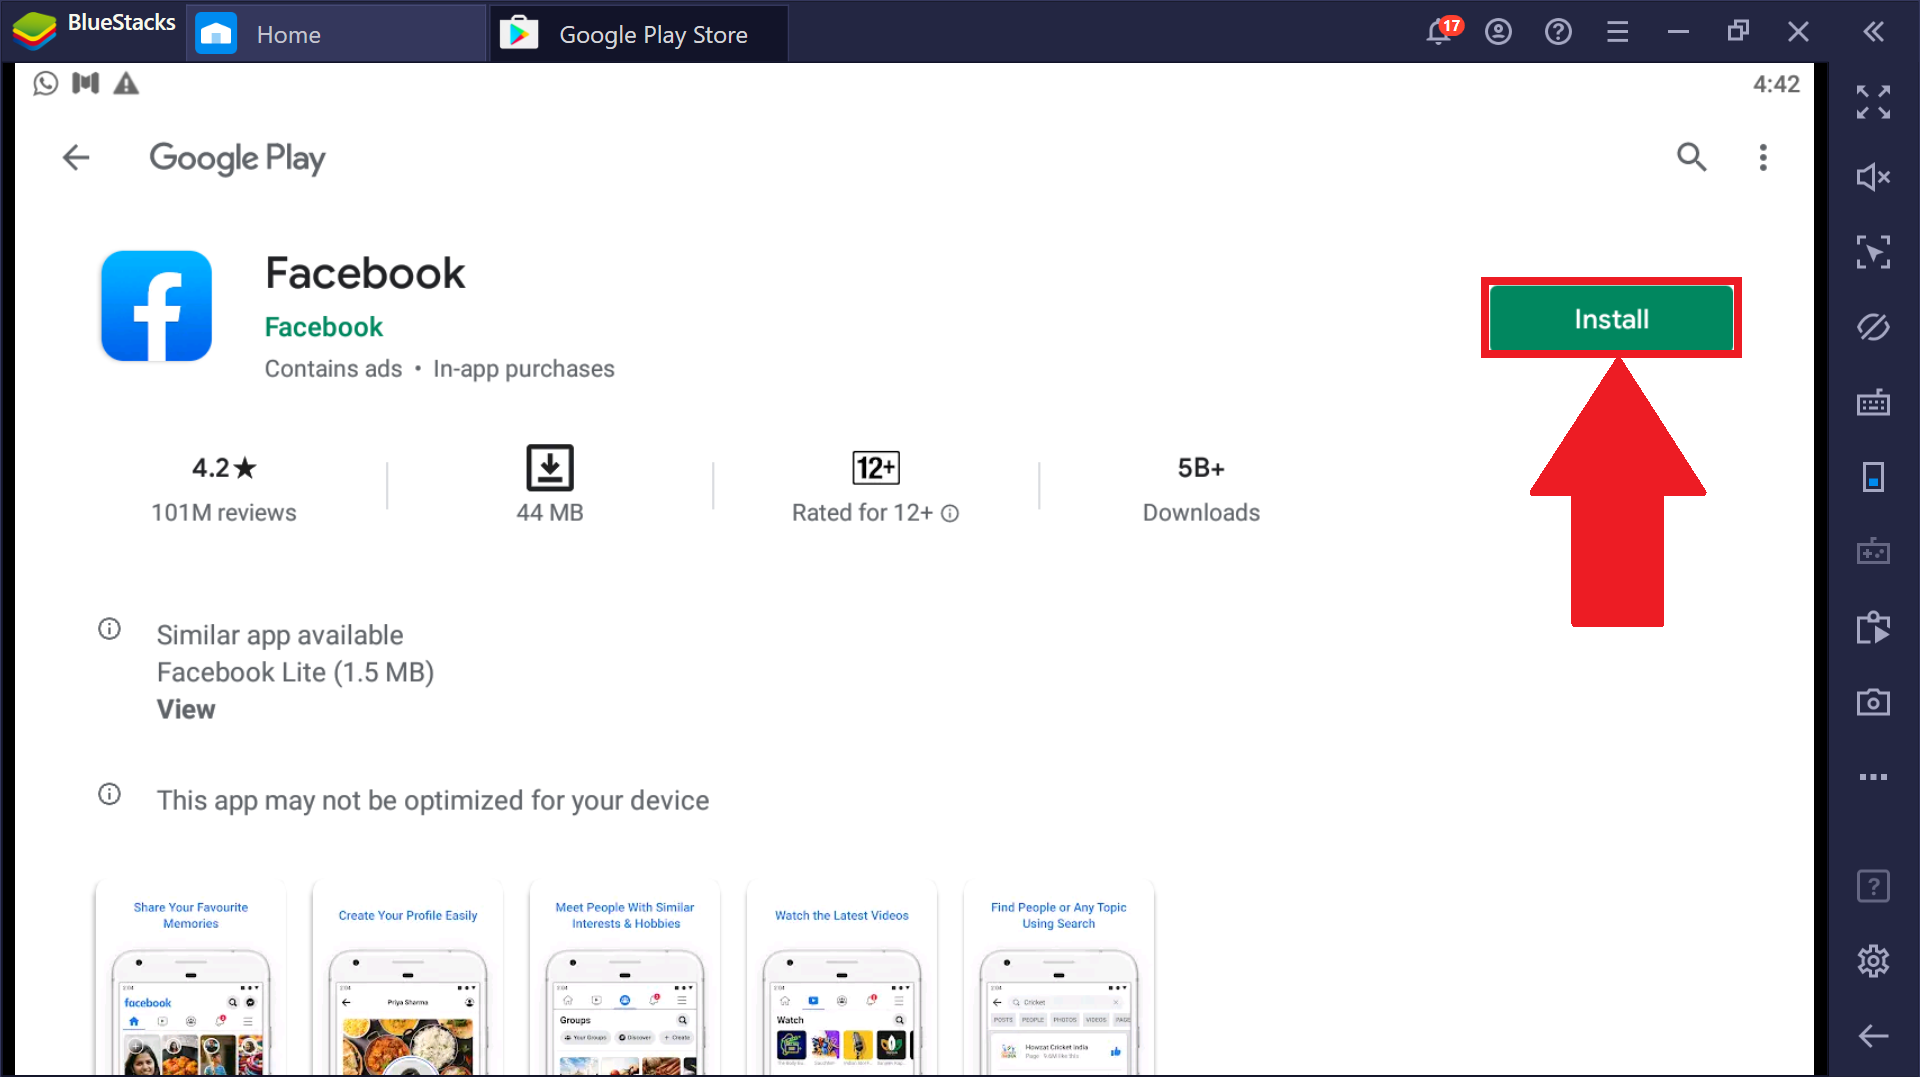Click 'In-app purchases' label

tap(523, 369)
